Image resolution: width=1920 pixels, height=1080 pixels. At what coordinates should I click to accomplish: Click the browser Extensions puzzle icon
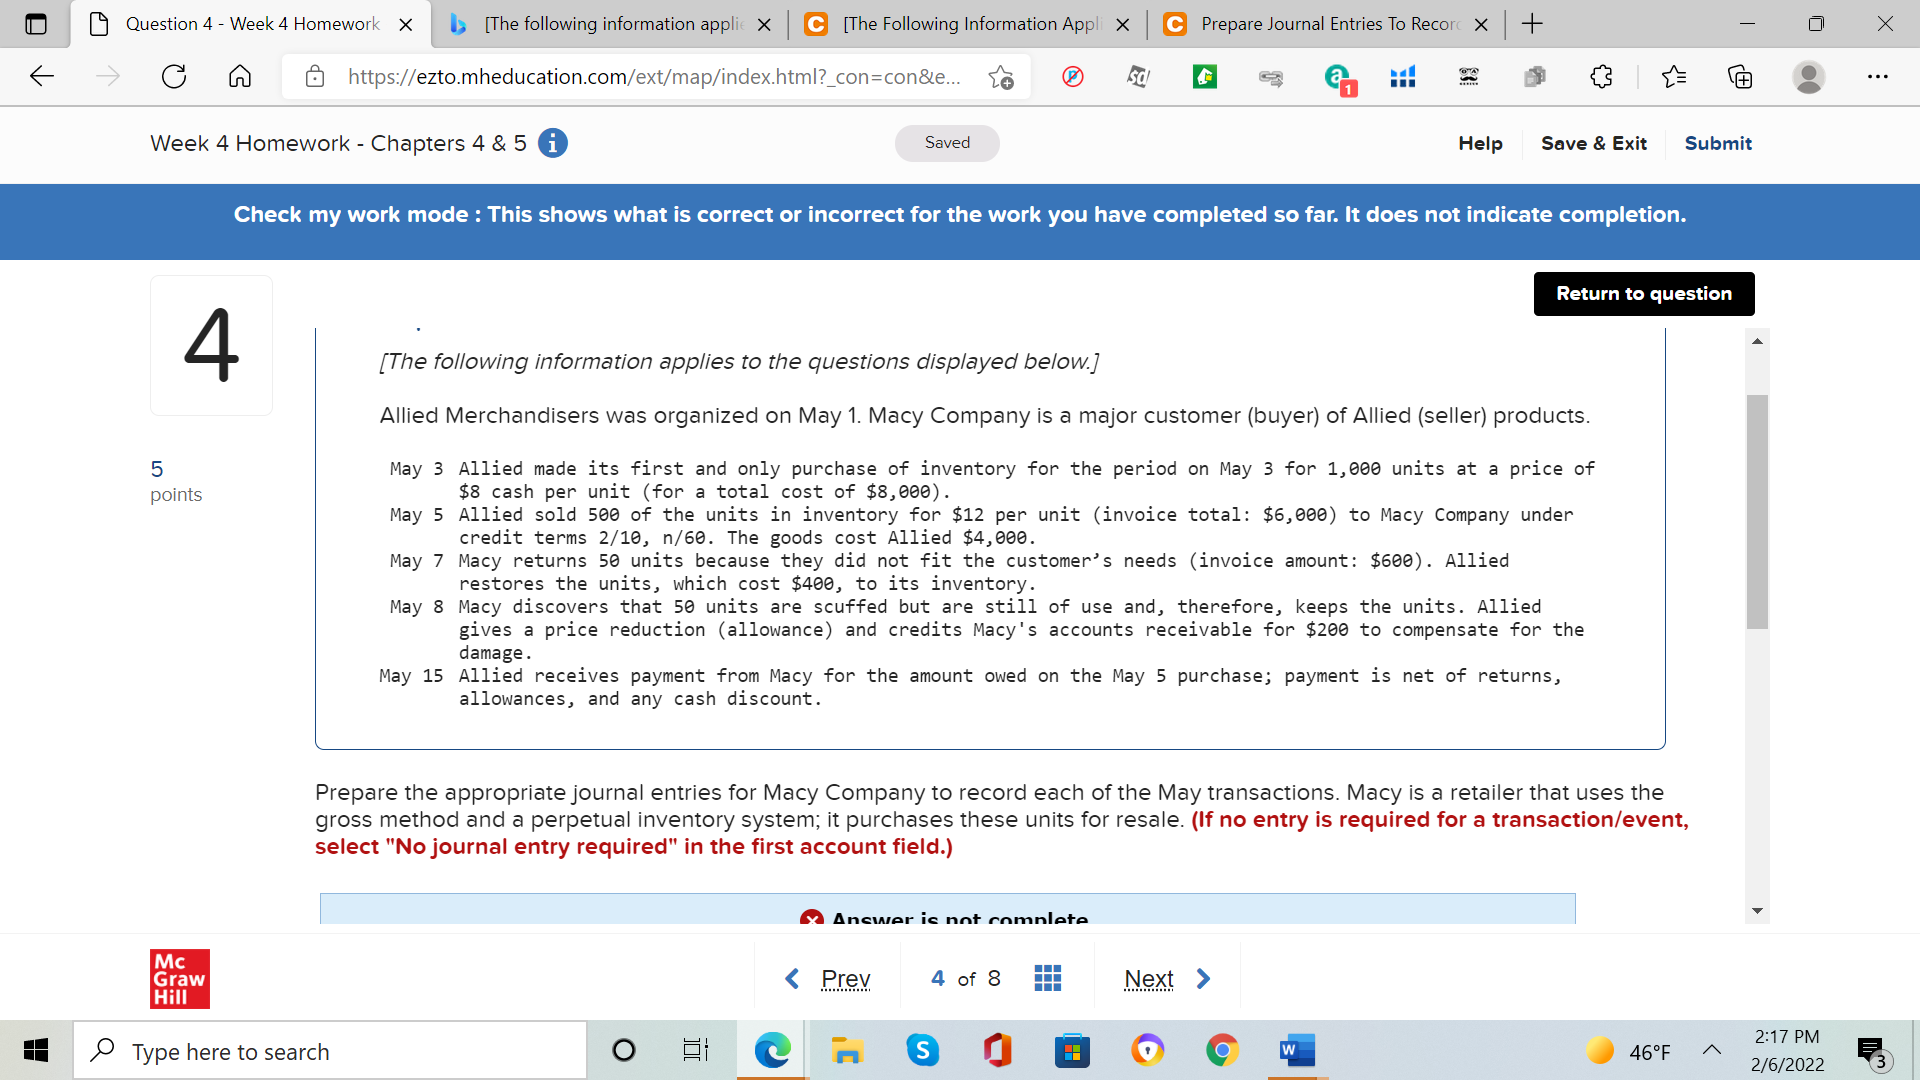pos(1601,76)
